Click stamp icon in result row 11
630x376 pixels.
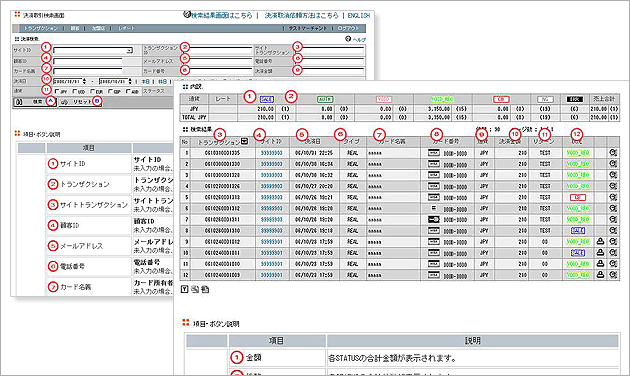coord(600,264)
